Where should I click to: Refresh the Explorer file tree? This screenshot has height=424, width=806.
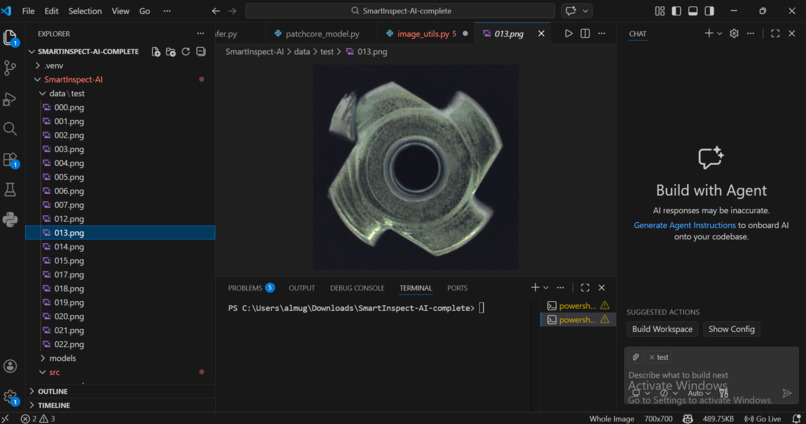click(x=186, y=51)
